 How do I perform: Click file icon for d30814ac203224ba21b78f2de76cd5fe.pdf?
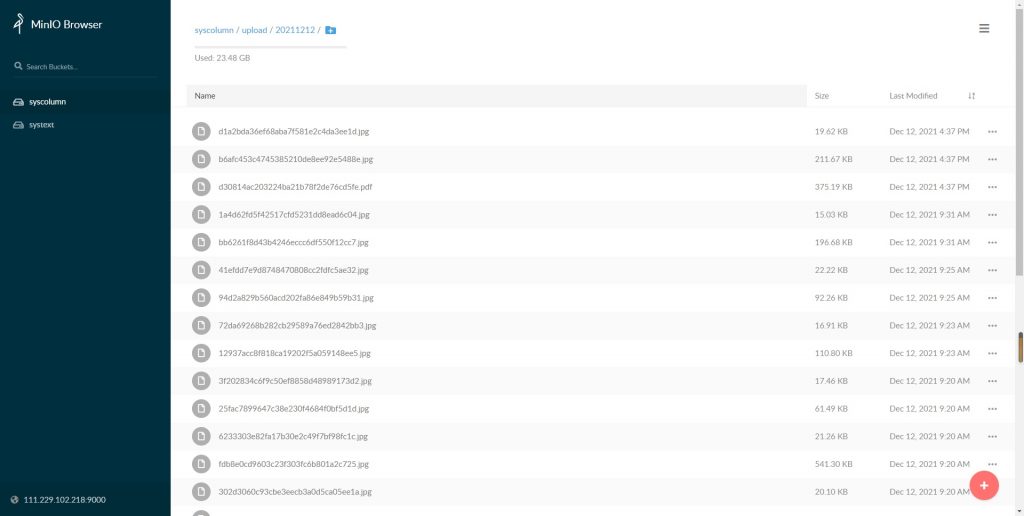[x=201, y=187]
